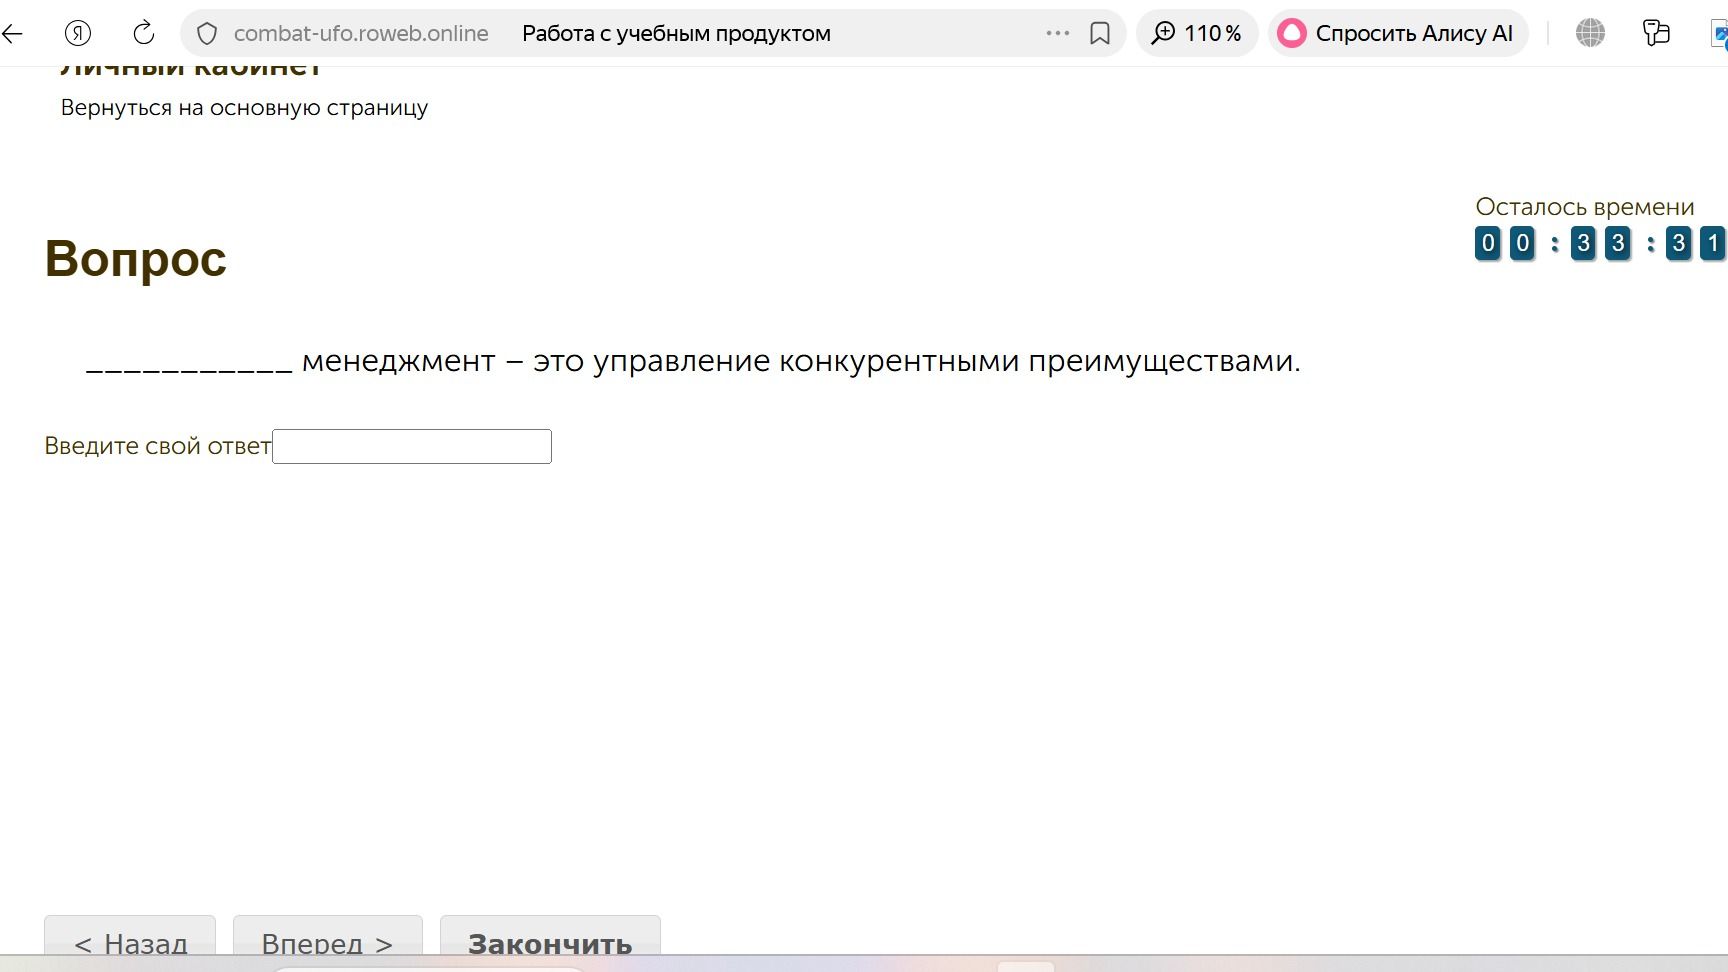Advance to next question with 'Вперед'
Screen dimensions: 1728x972
[328, 940]
